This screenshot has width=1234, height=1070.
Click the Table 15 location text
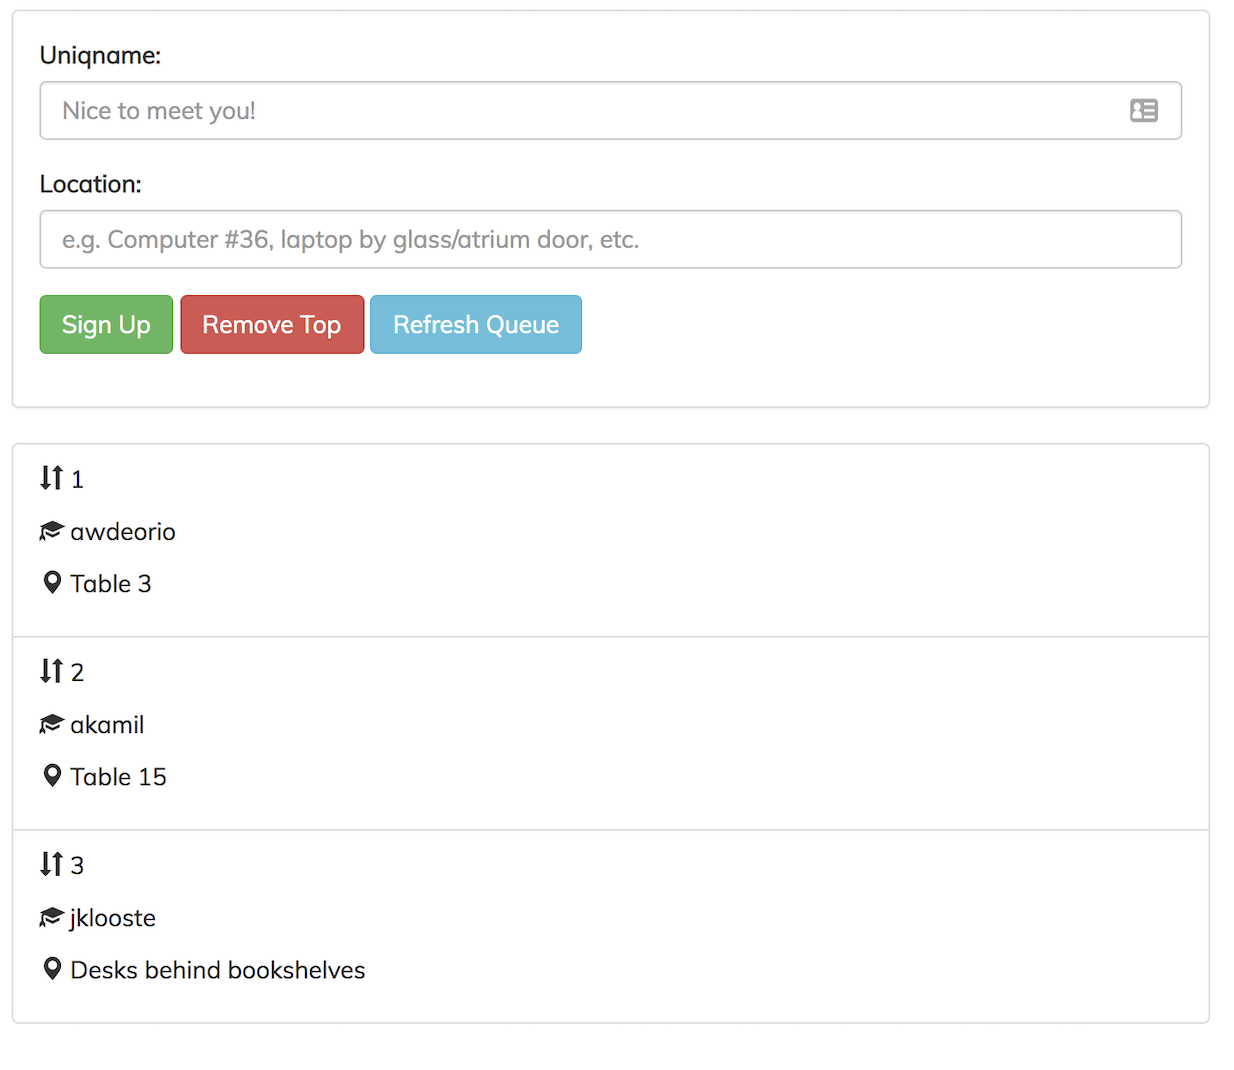(118, 777)
